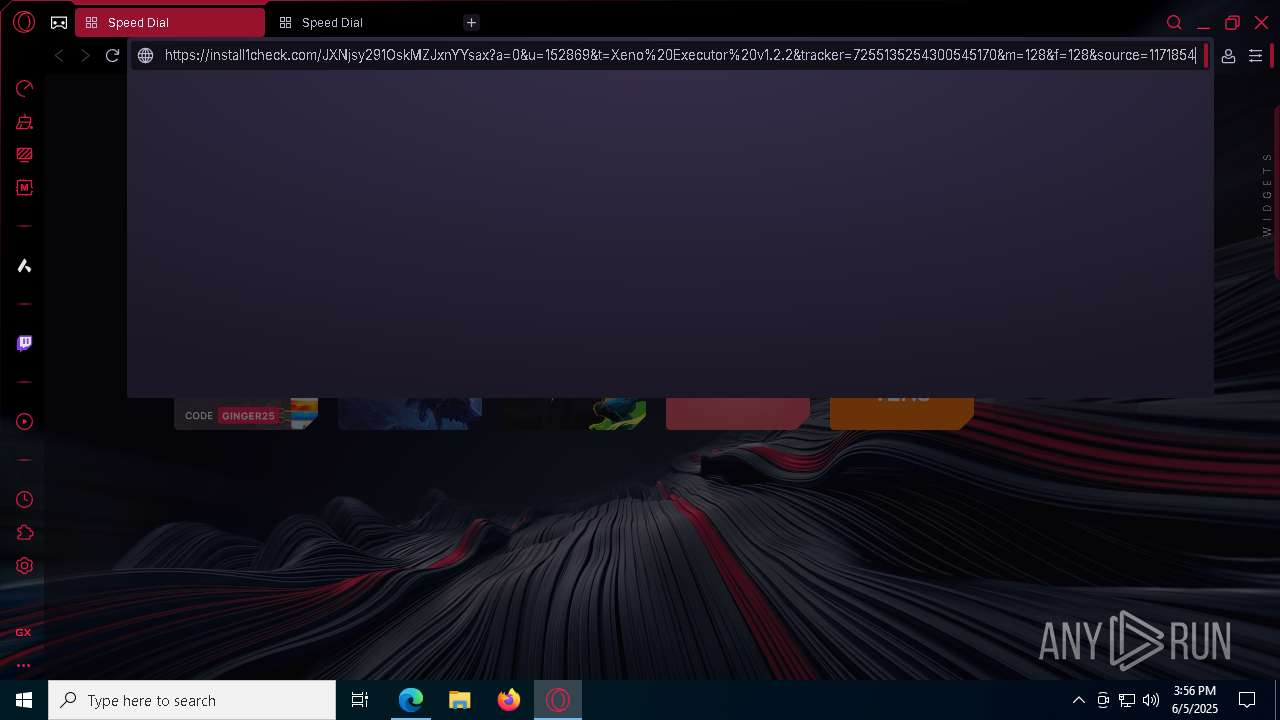Open the striped panel icon in sidebar
The image size is (1280, 720).
tap(24, 155)
